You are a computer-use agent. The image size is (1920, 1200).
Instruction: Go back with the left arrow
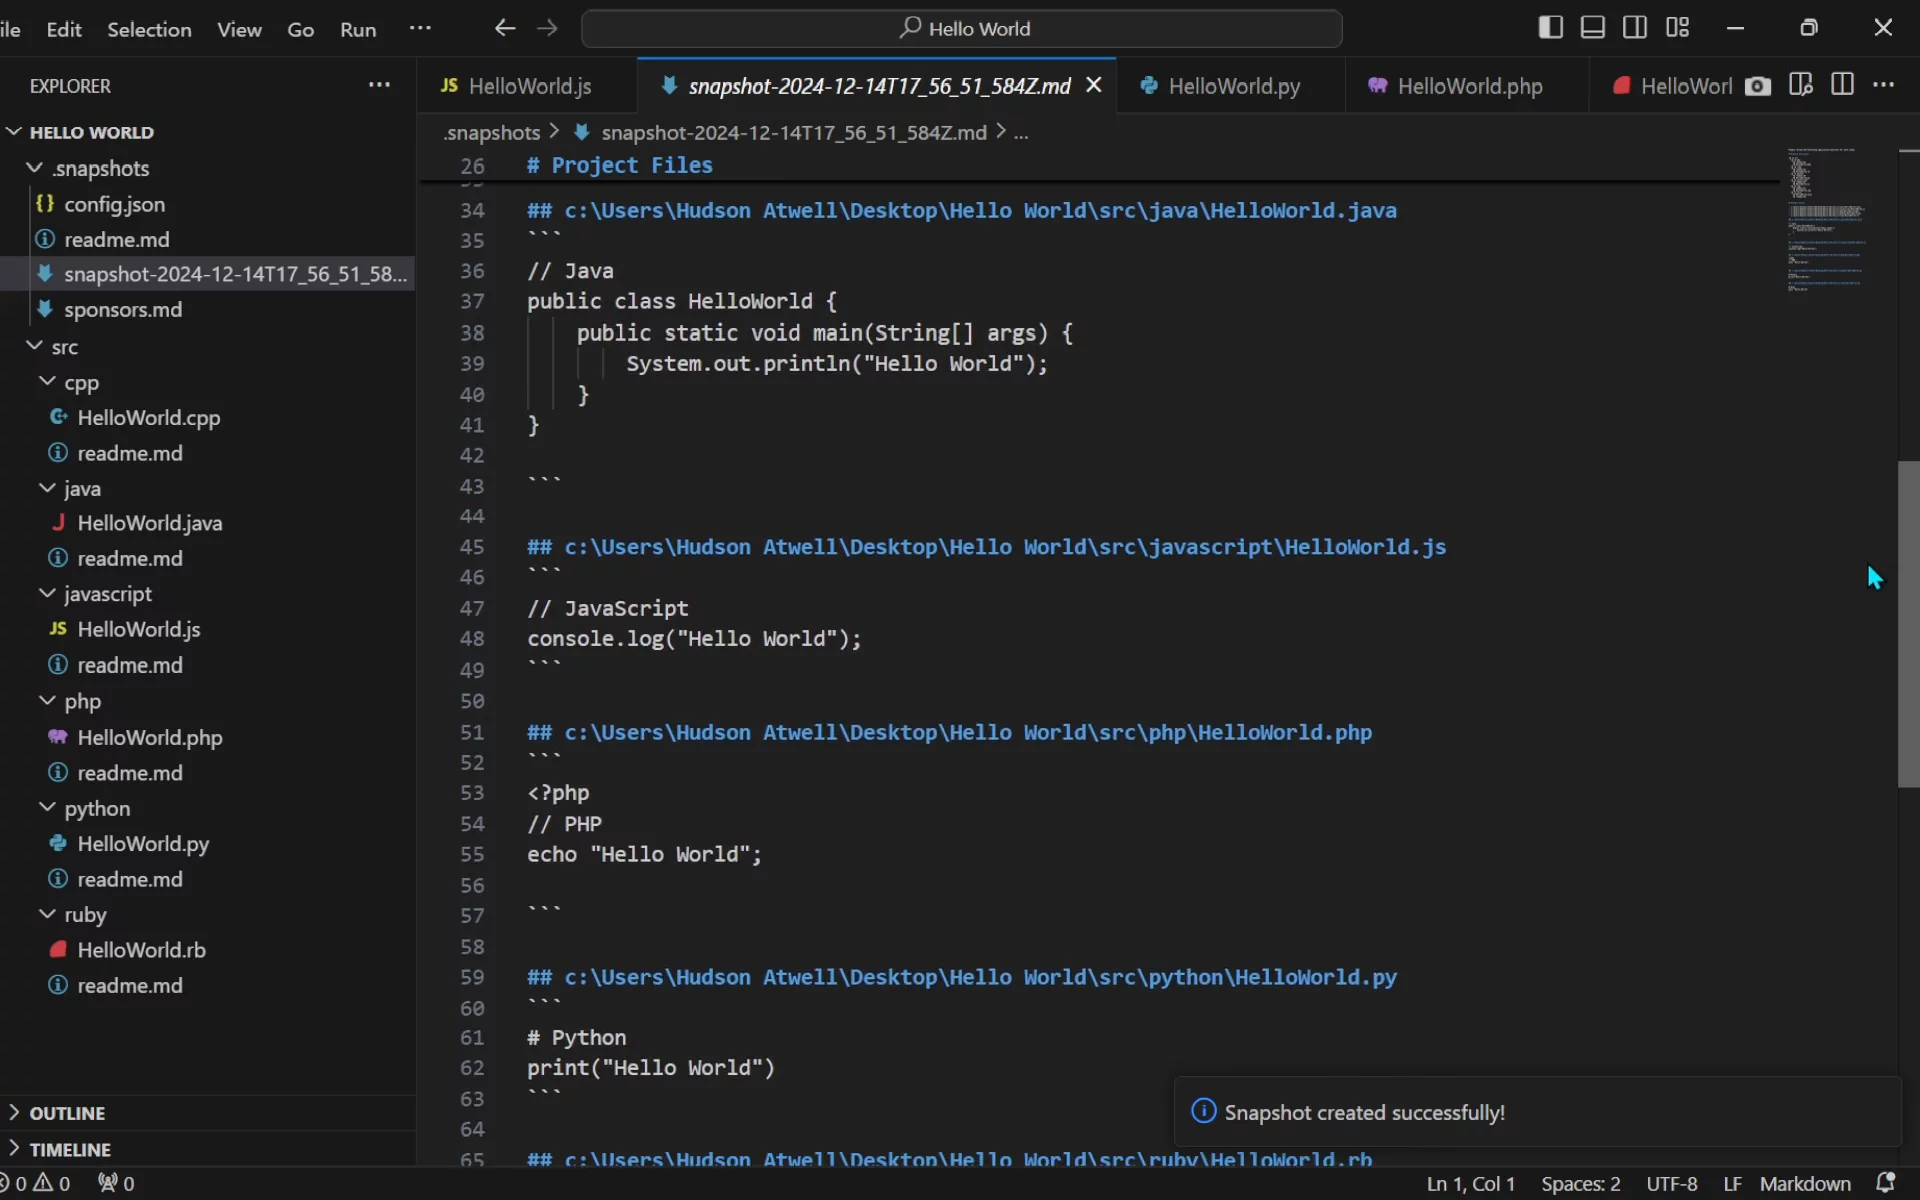coord(505,28)
